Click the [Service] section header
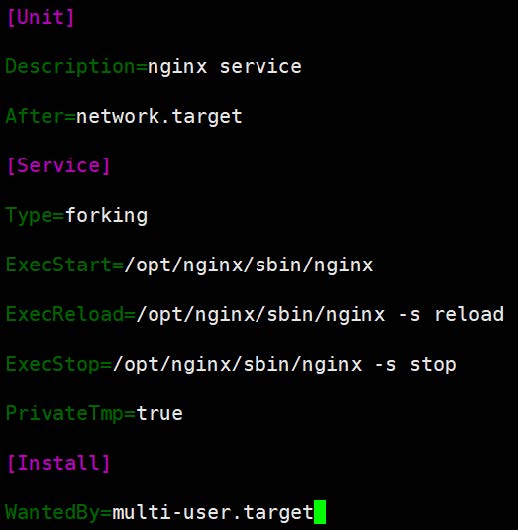Viewport: 518px width, 530px height. (x=58, y=166)
